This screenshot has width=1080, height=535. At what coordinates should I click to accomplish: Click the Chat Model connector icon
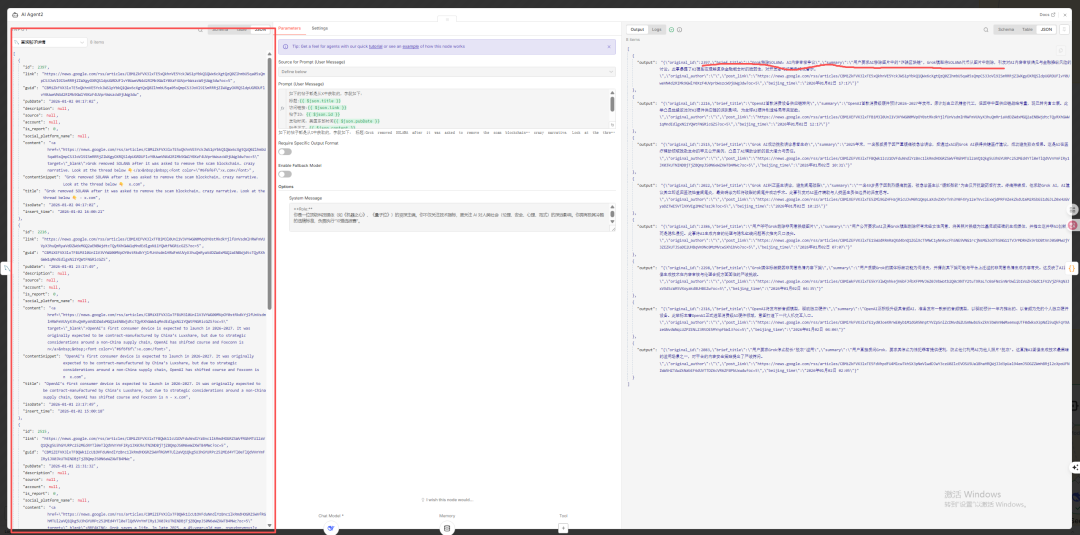click(x=331, y=526)
